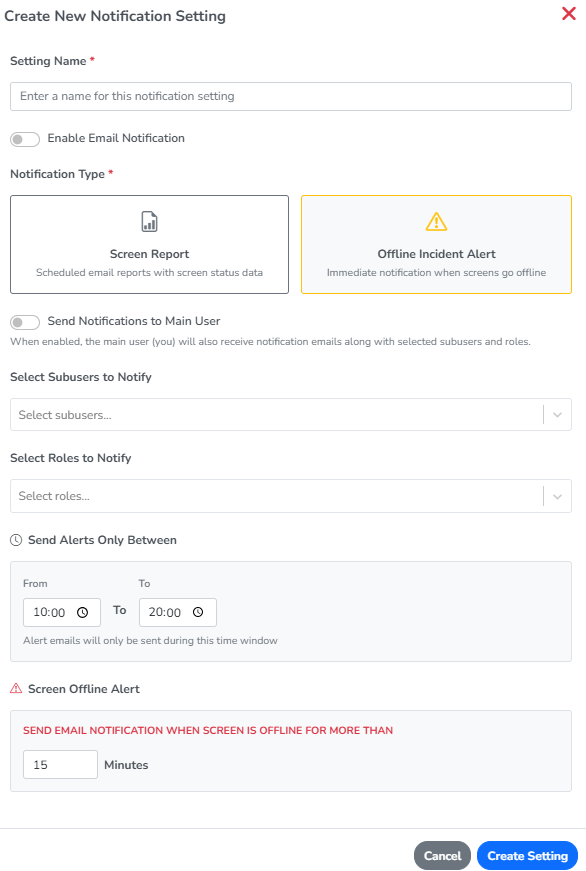Image resolution: width=586 pixels, height=871 pixels.
Task: Click the offline minutes field showing 15
Action: (60, 764)
